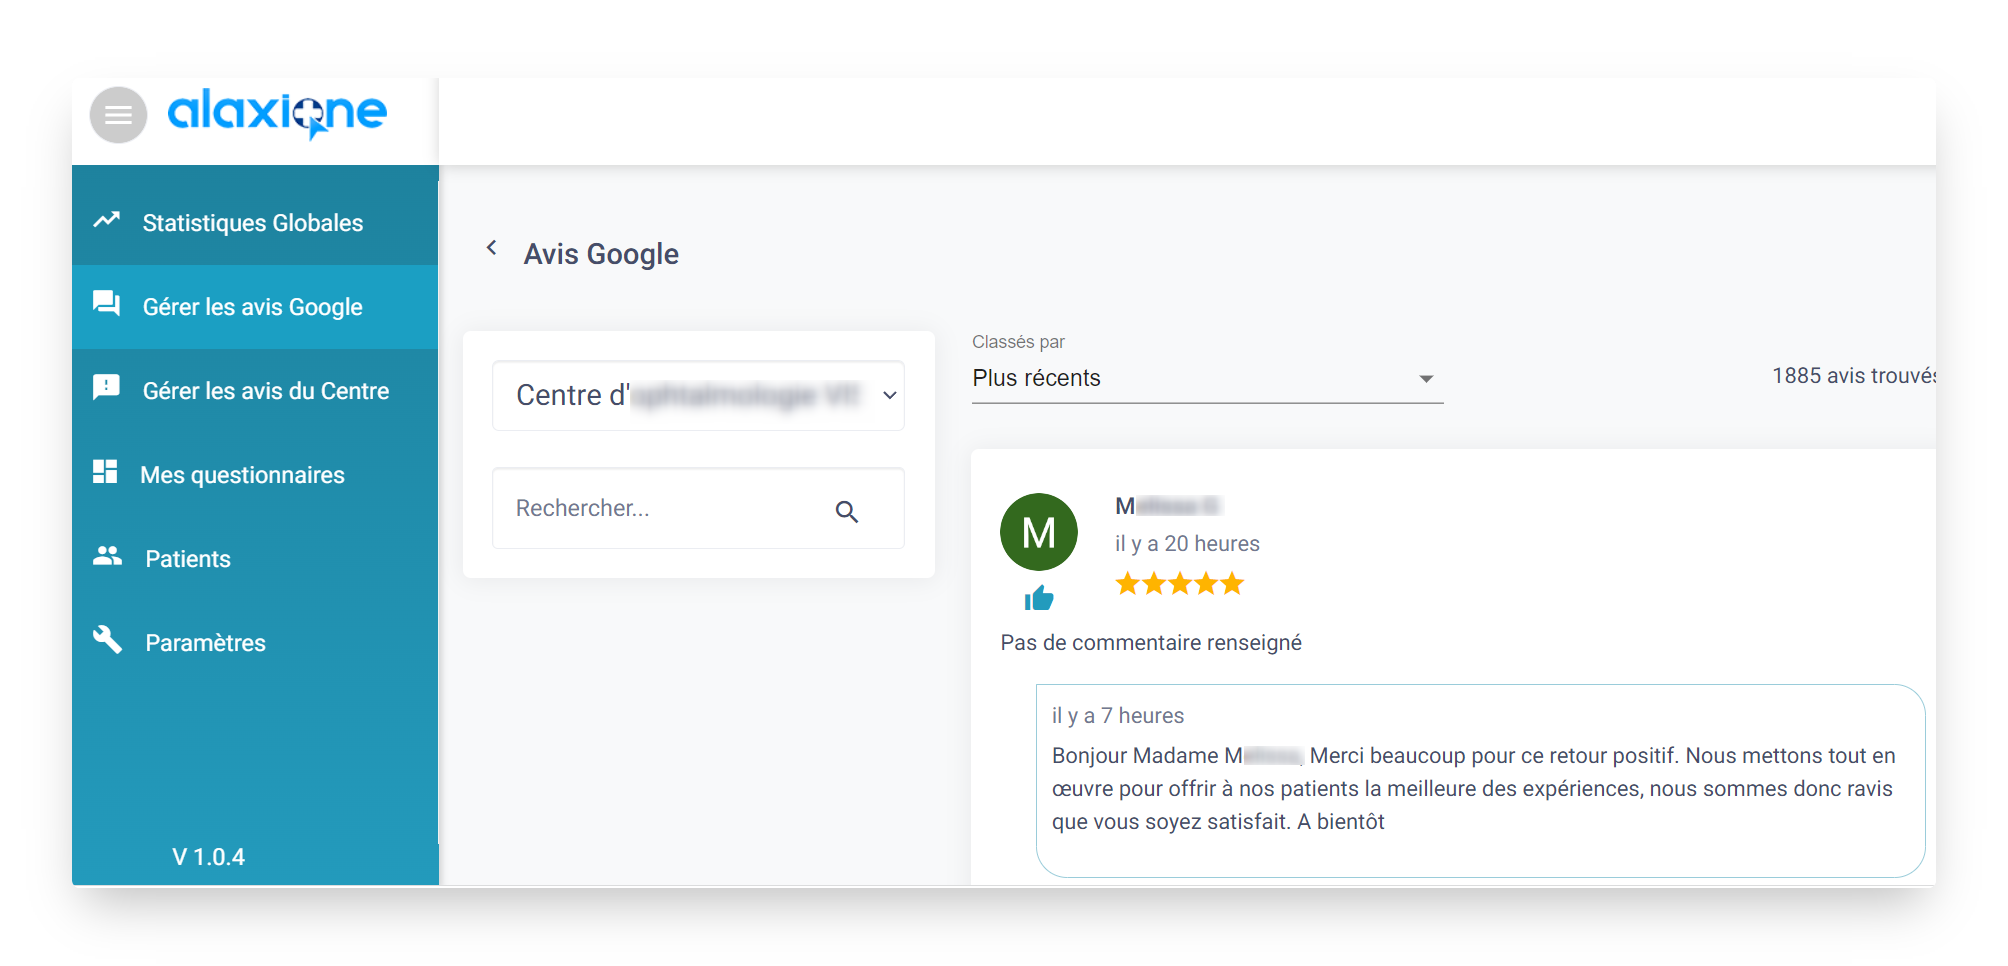Click the green M reviewer avatar
The height and width of the screenshot is (966, 2008).
(x=1039, y=532)
